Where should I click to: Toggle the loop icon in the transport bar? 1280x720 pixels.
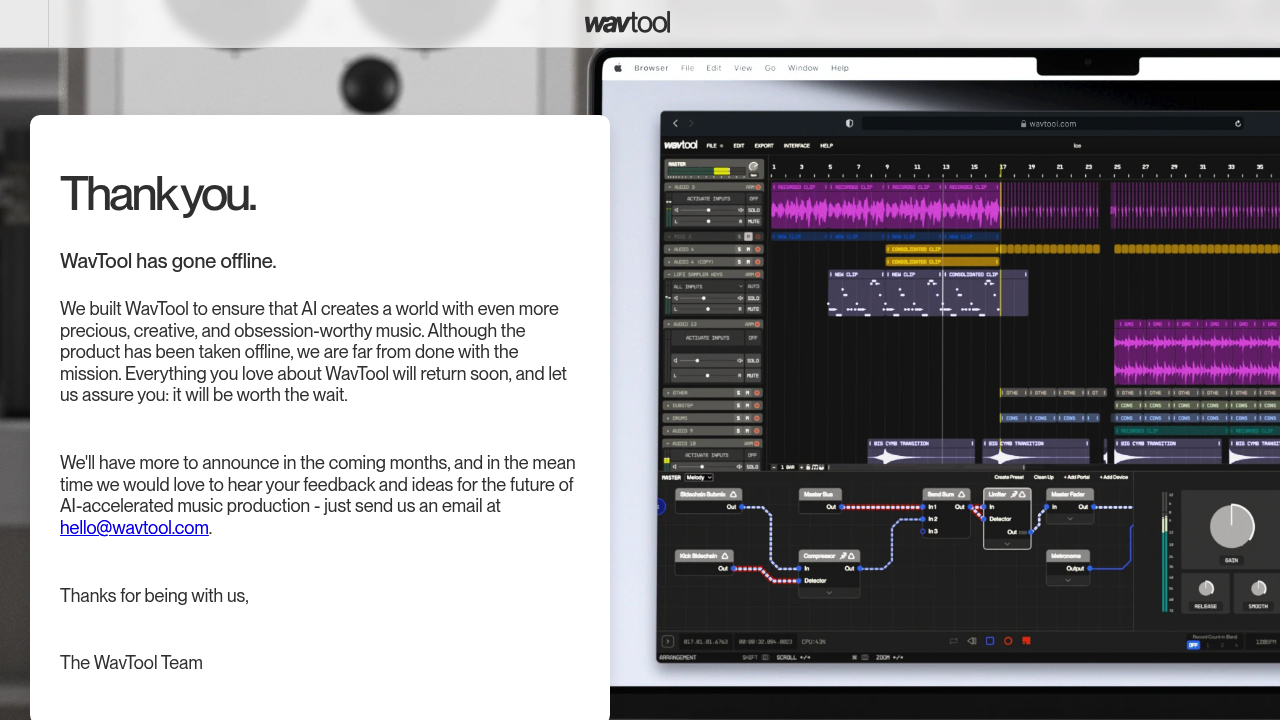click(953, 641)
